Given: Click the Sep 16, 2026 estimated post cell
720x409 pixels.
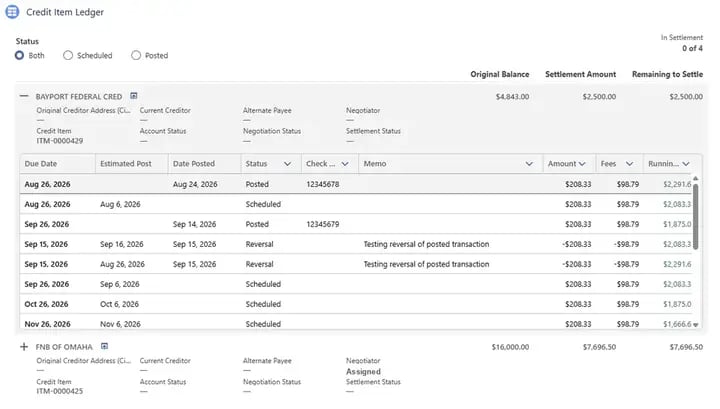Looking at the screenshot, I should (122, 244).
